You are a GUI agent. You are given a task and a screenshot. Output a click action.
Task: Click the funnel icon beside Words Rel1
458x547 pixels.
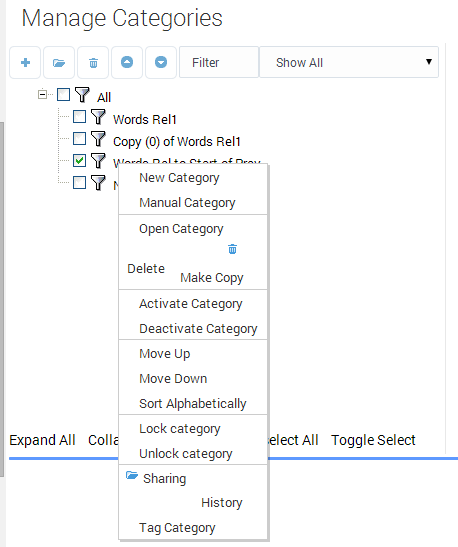click(x=98, y=117)
